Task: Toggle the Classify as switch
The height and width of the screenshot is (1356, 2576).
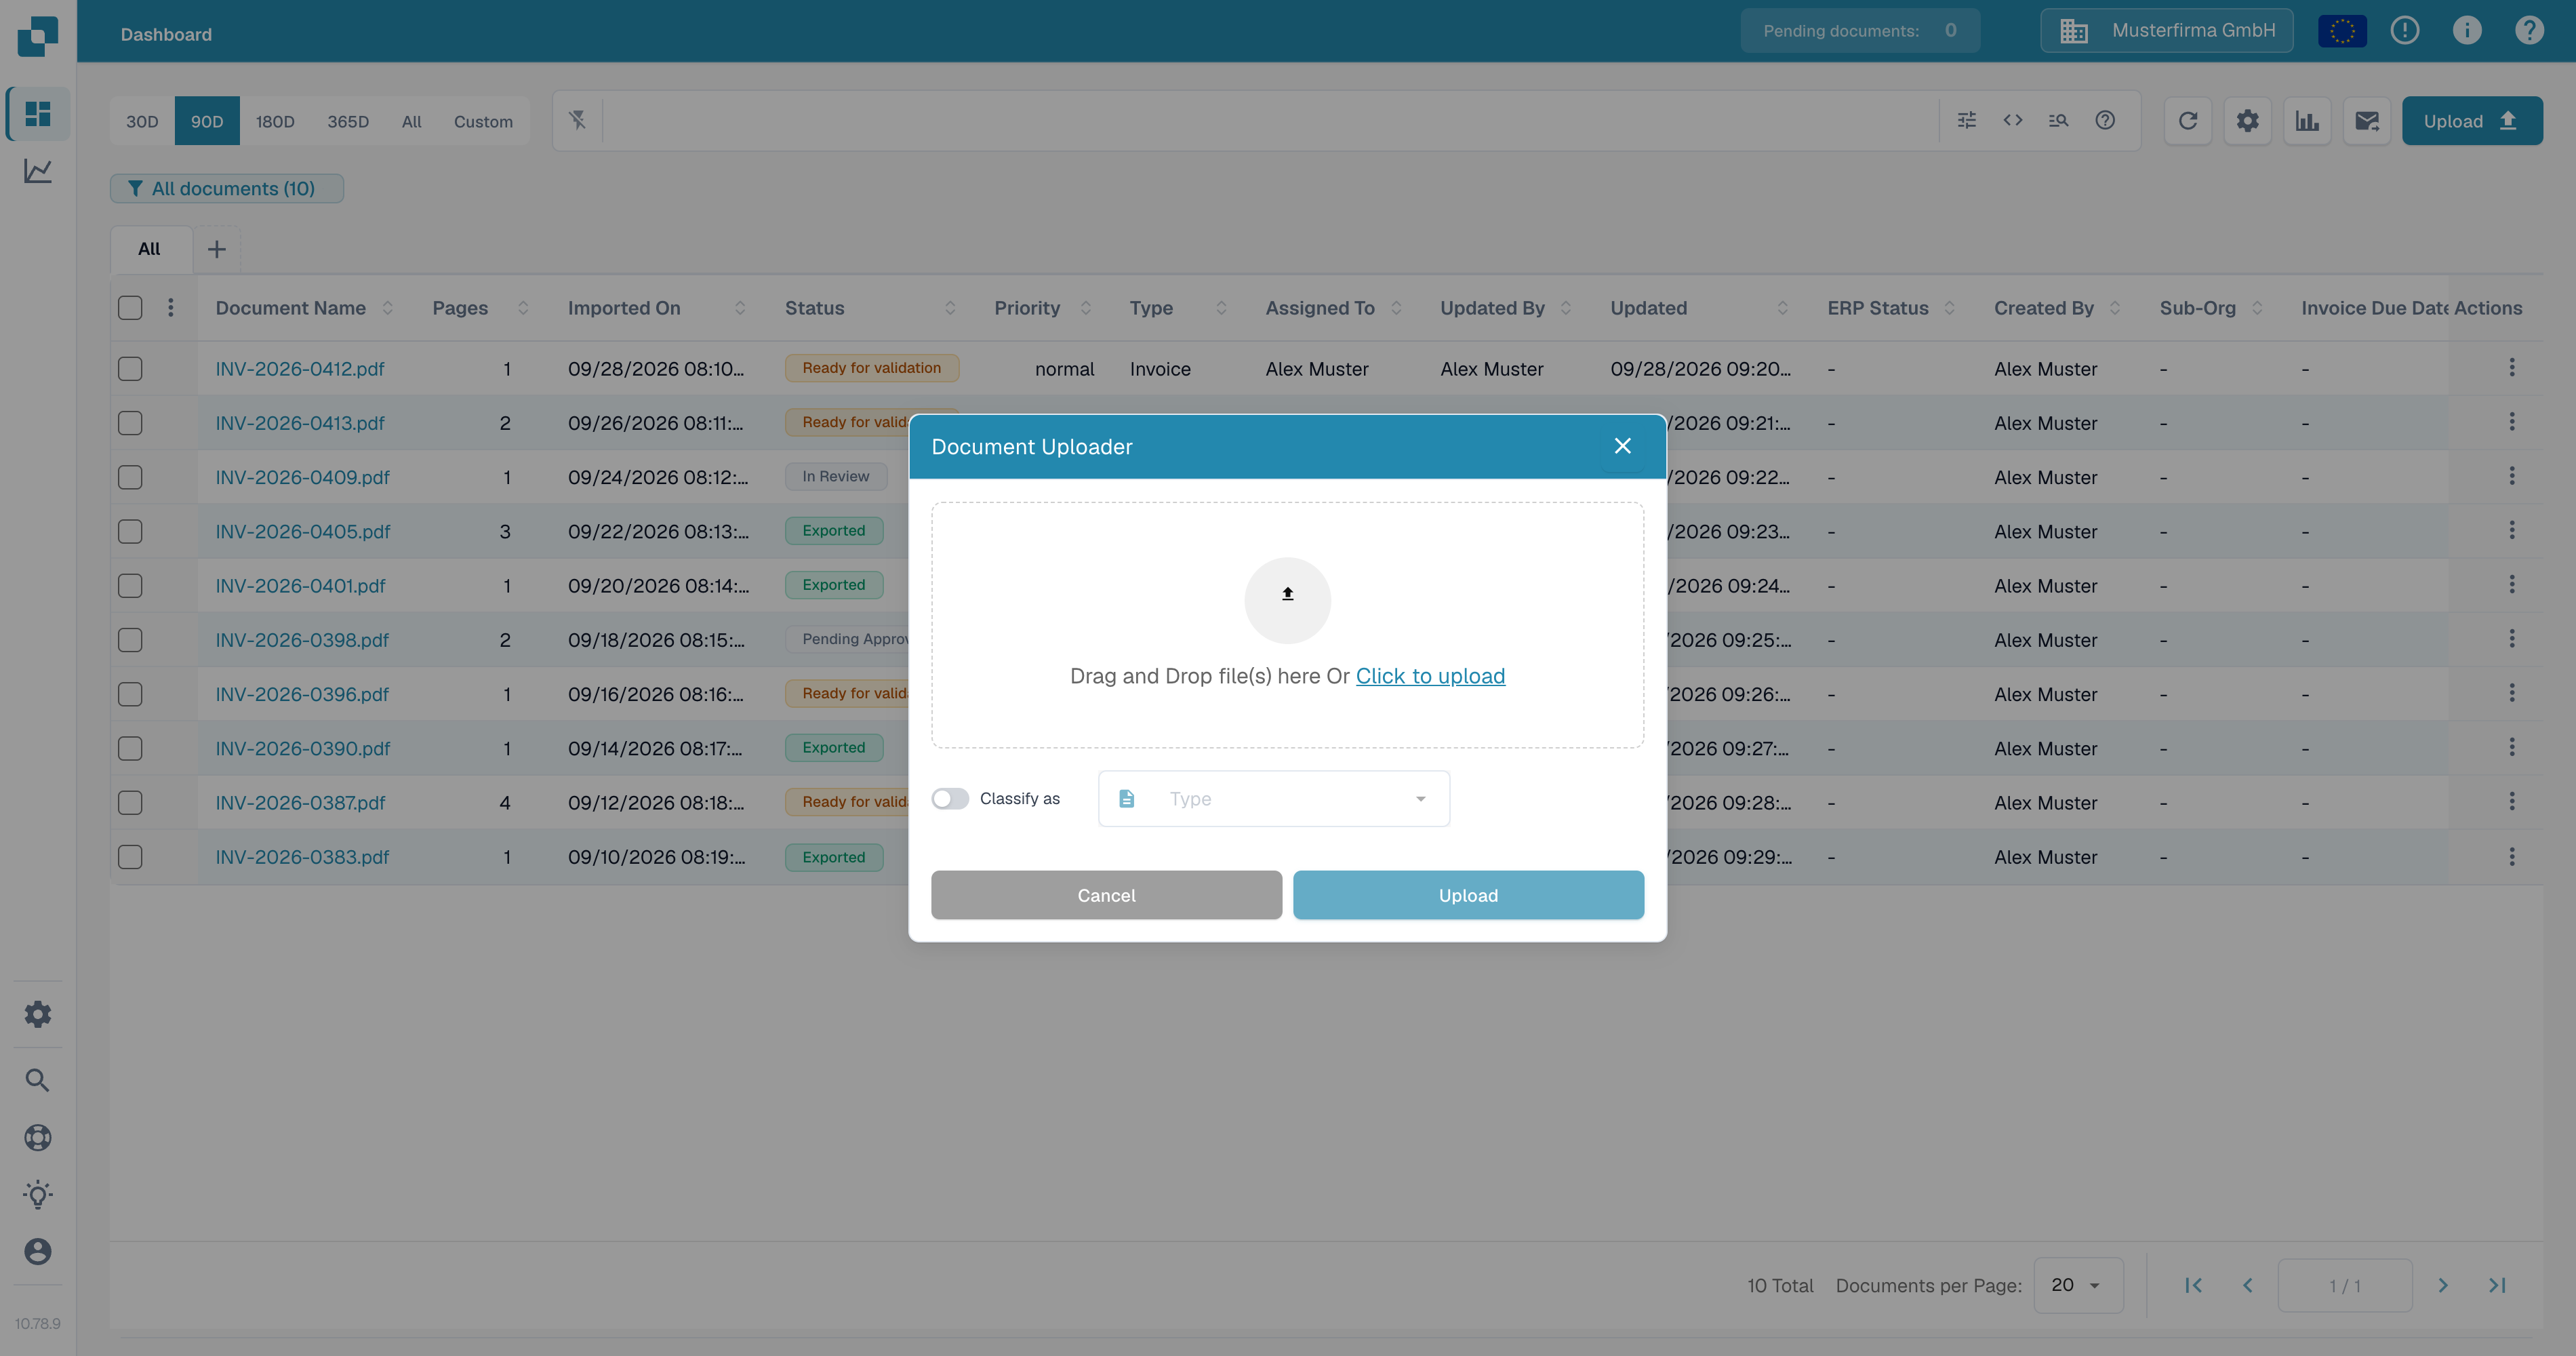Action: (950, 798)
